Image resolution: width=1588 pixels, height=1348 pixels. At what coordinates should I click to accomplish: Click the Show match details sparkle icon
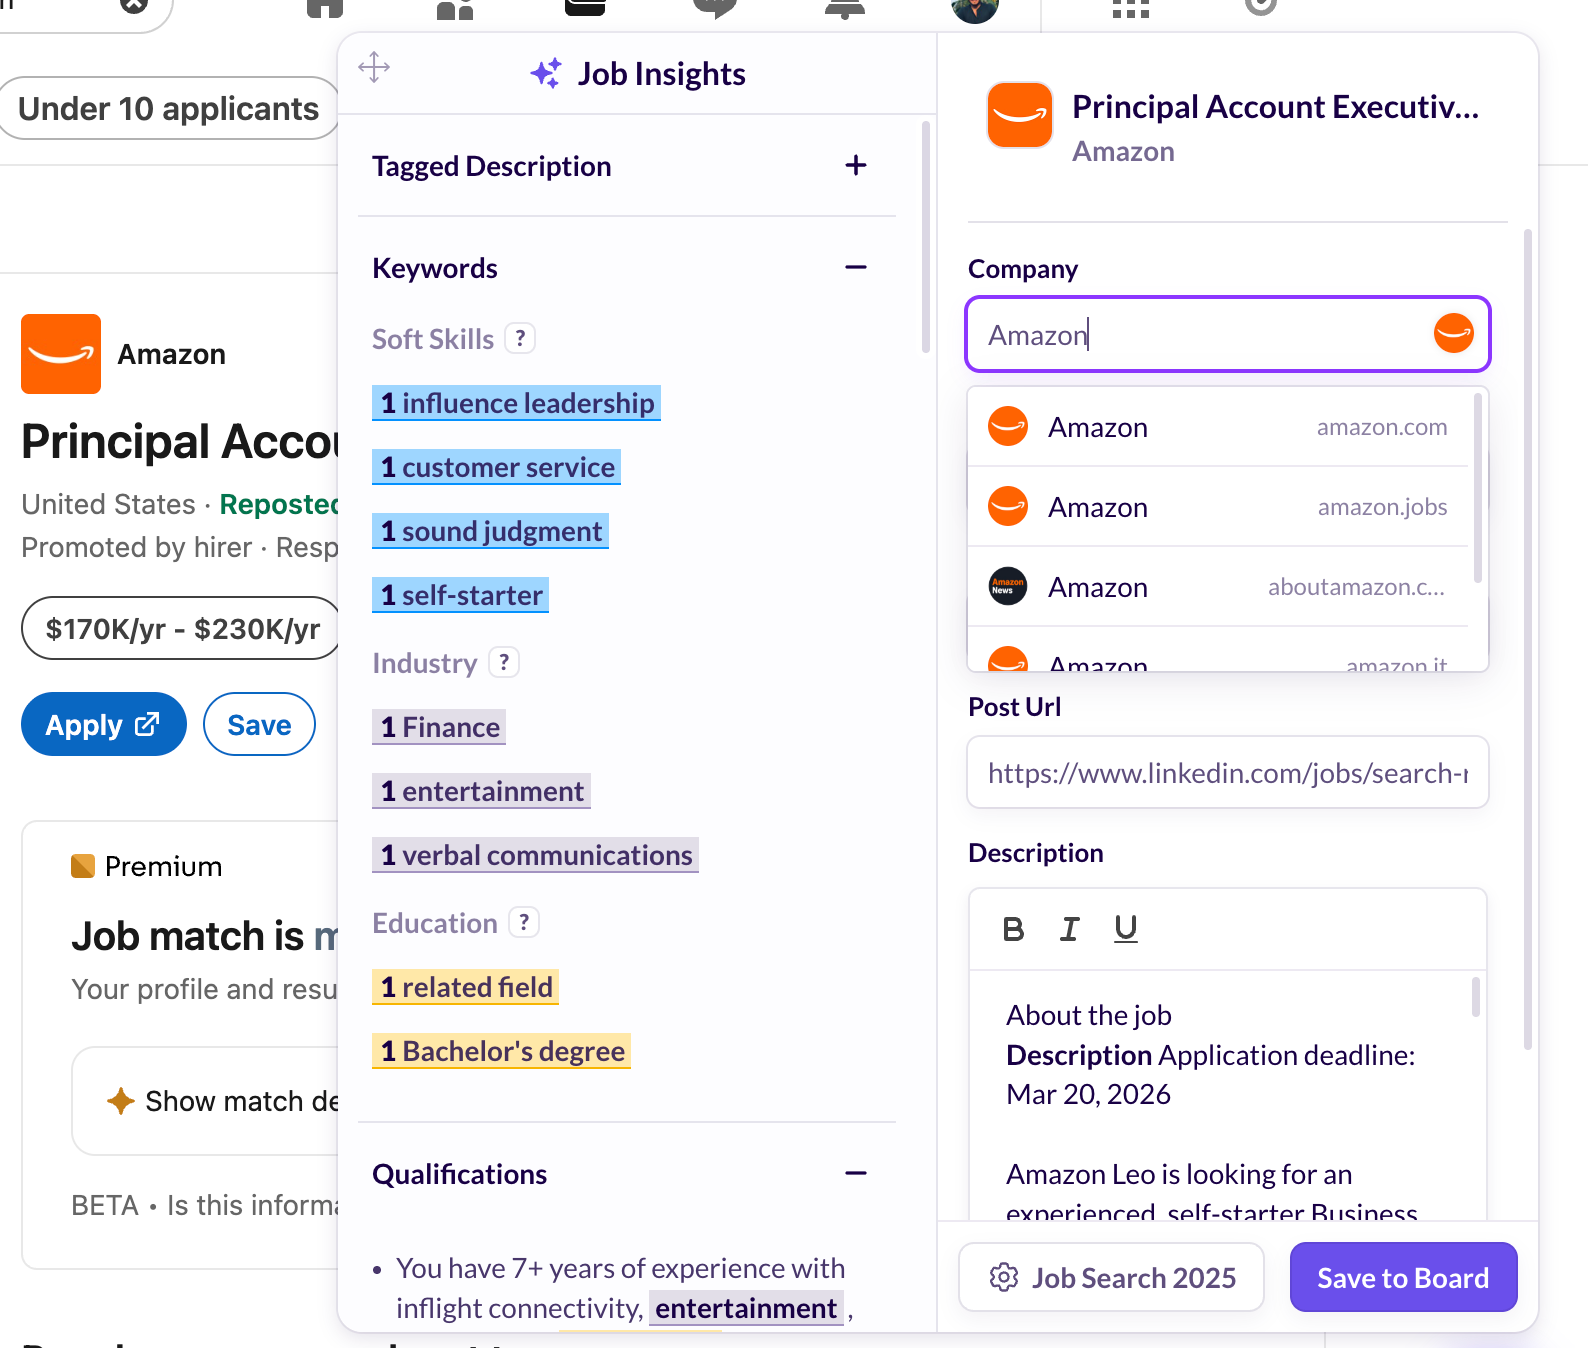(121, 1101)
